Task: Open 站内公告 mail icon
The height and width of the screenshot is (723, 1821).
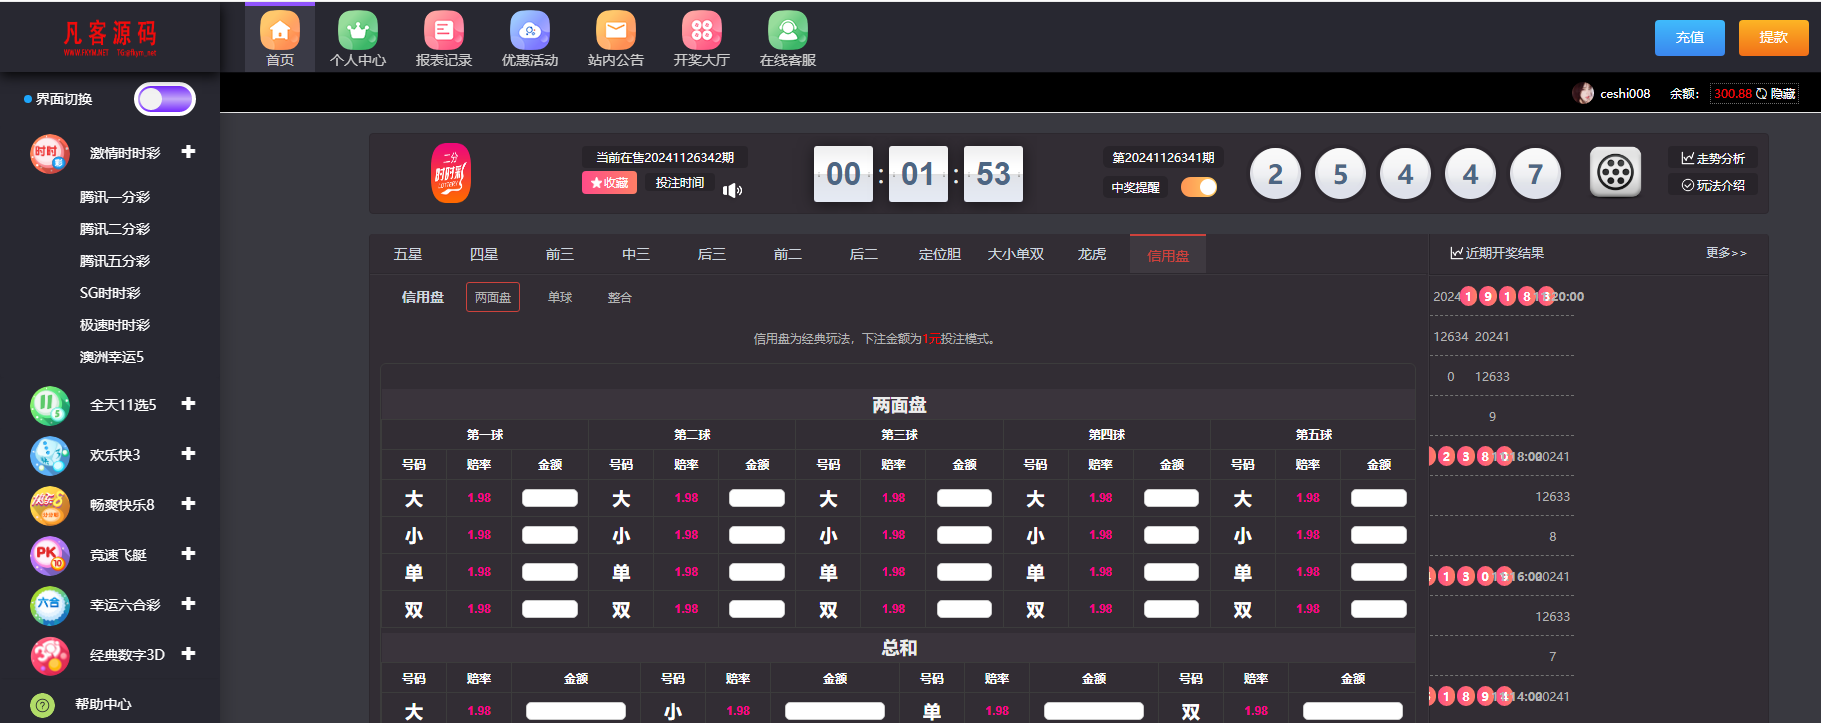Action: click(616, 31)
